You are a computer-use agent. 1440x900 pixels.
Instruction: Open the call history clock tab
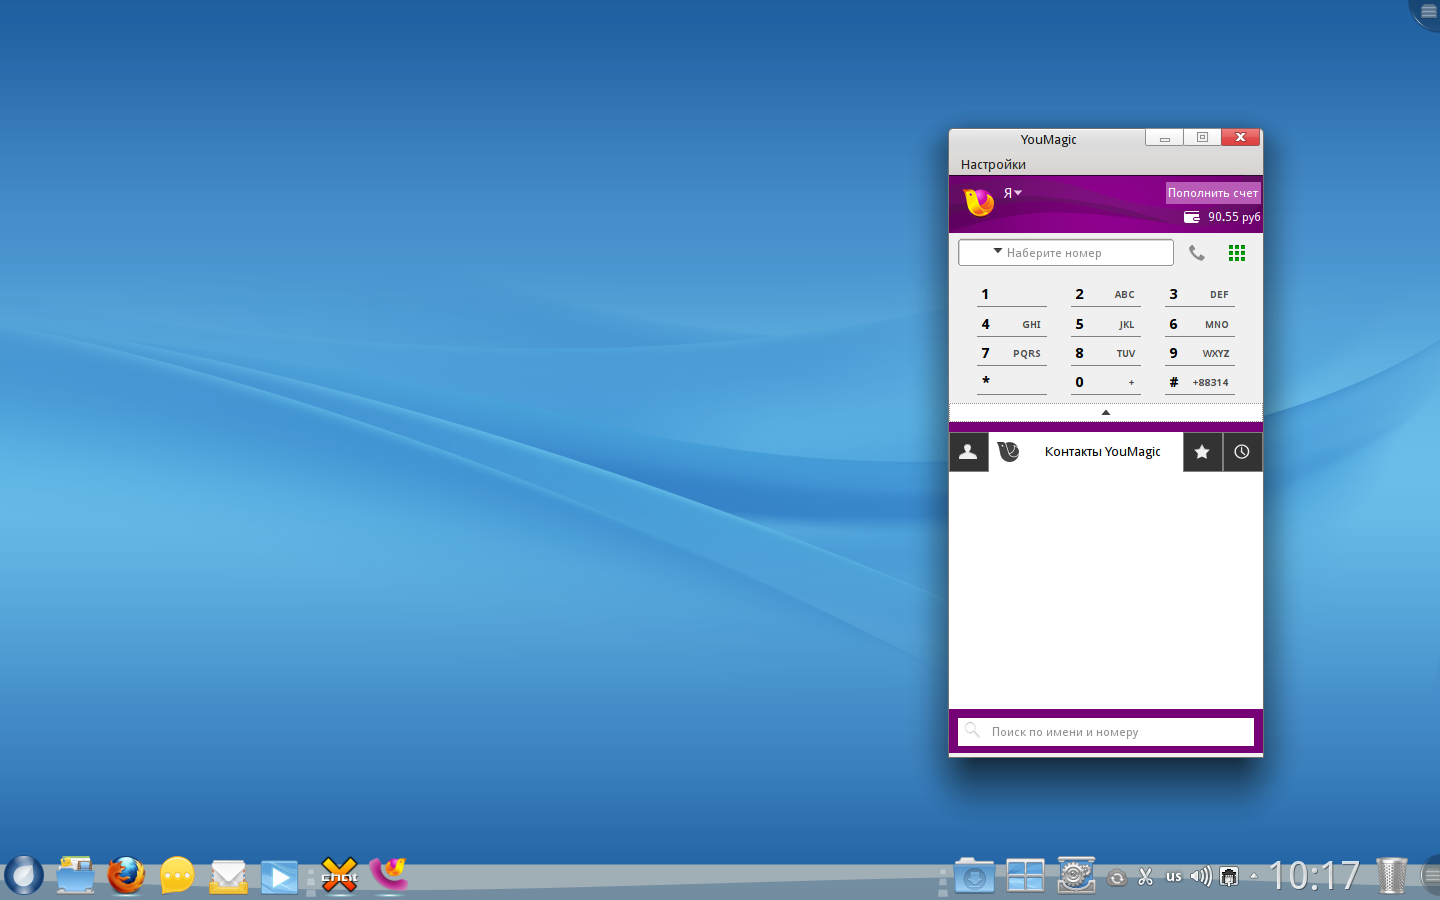point(1242,452)
